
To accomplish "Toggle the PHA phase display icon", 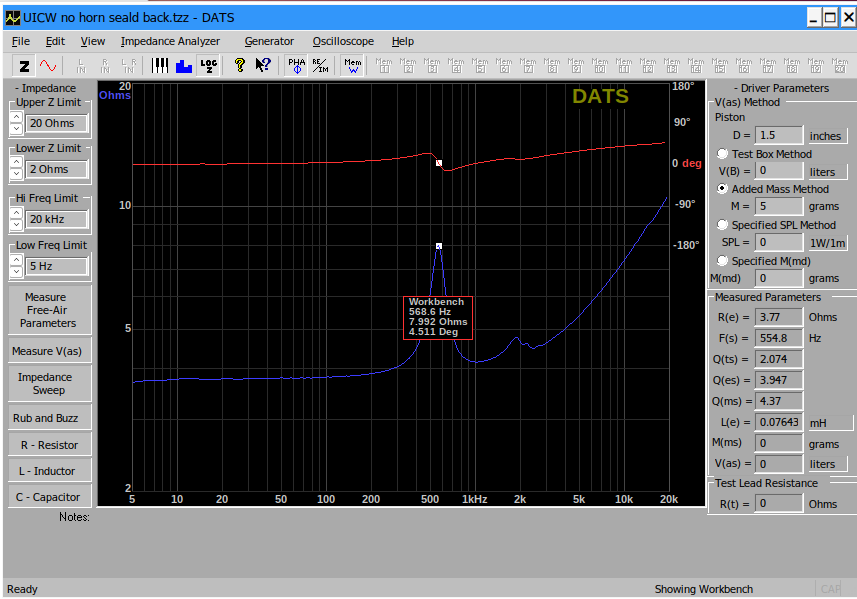I will coord(296,66).
